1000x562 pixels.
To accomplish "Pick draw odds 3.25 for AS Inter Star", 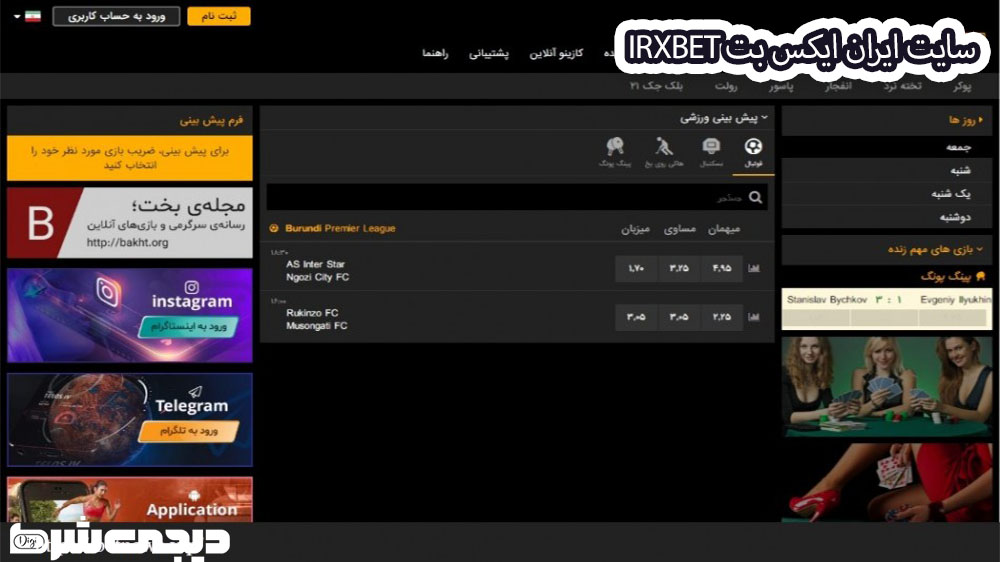I will pyautogui.click(x=679, y=268).
